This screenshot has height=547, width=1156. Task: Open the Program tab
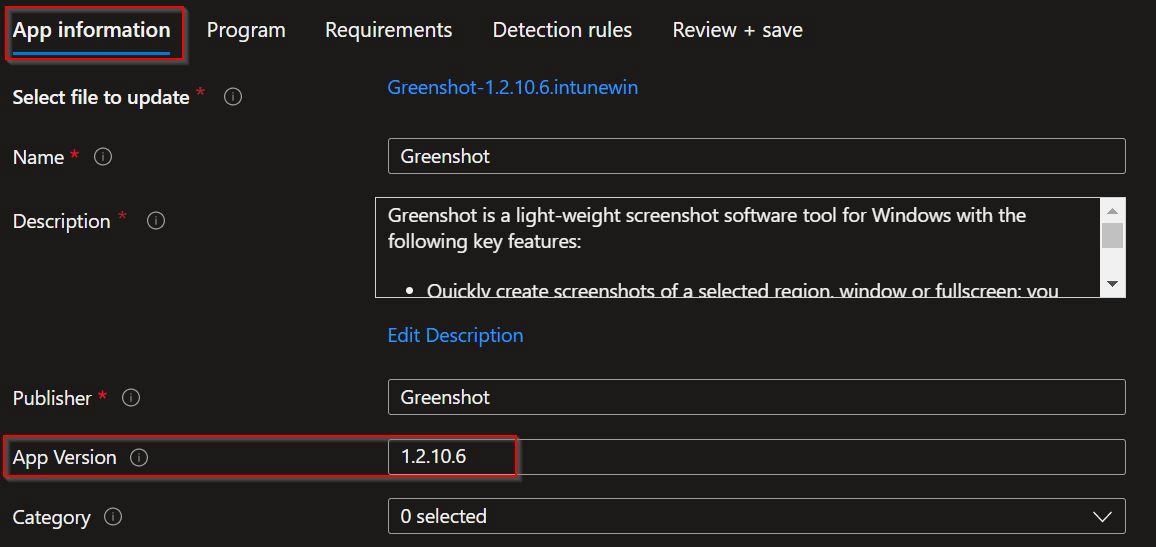pyautogui.click(x=246, y=30)
